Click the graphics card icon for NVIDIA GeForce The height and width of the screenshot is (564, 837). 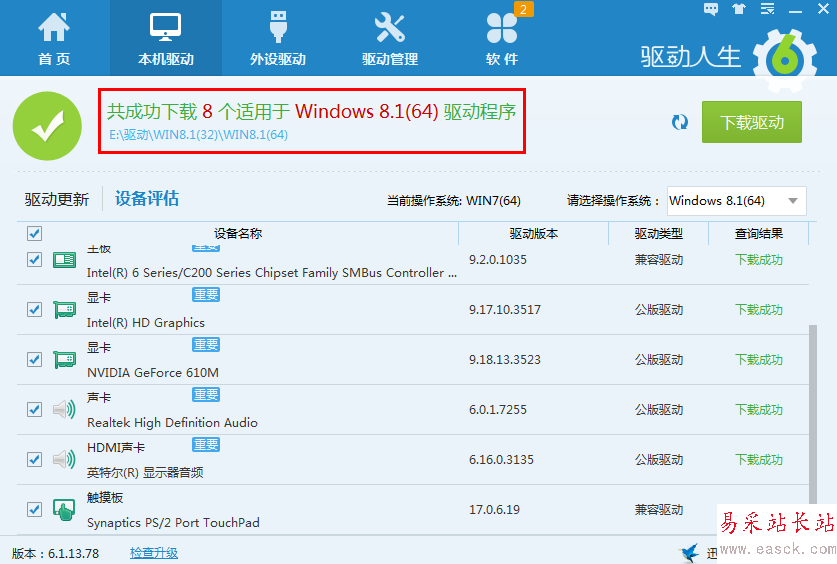(x=64, y=360)
